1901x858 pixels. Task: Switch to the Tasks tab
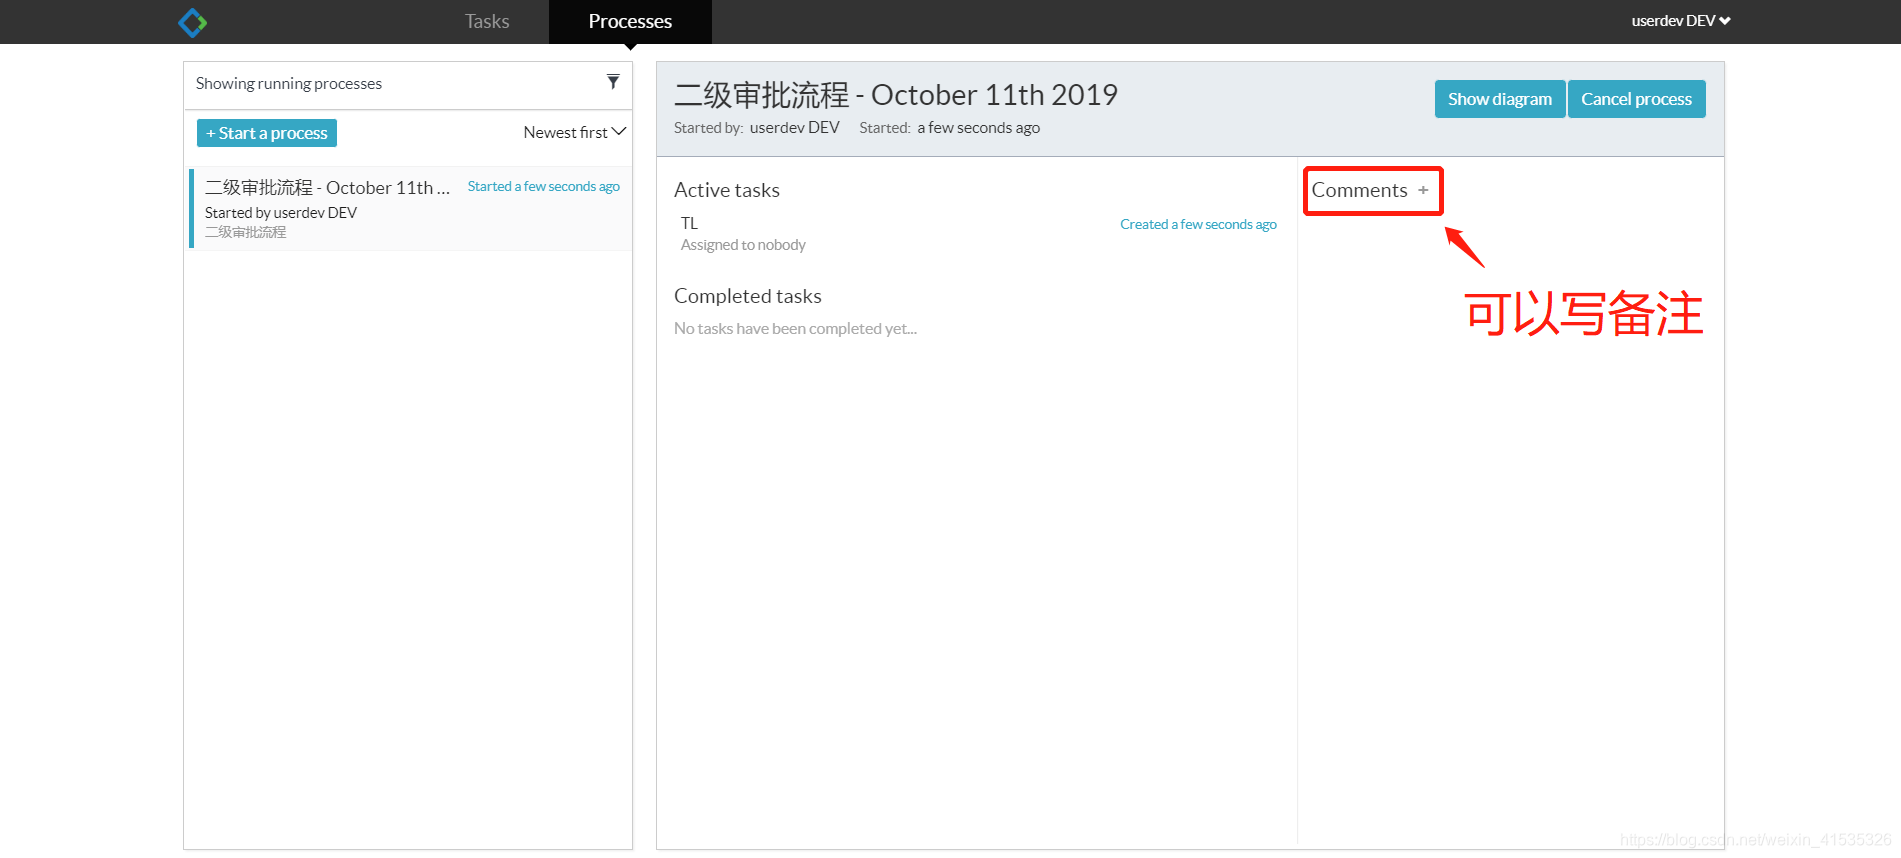pyautogui.click(x=487, y=21)
